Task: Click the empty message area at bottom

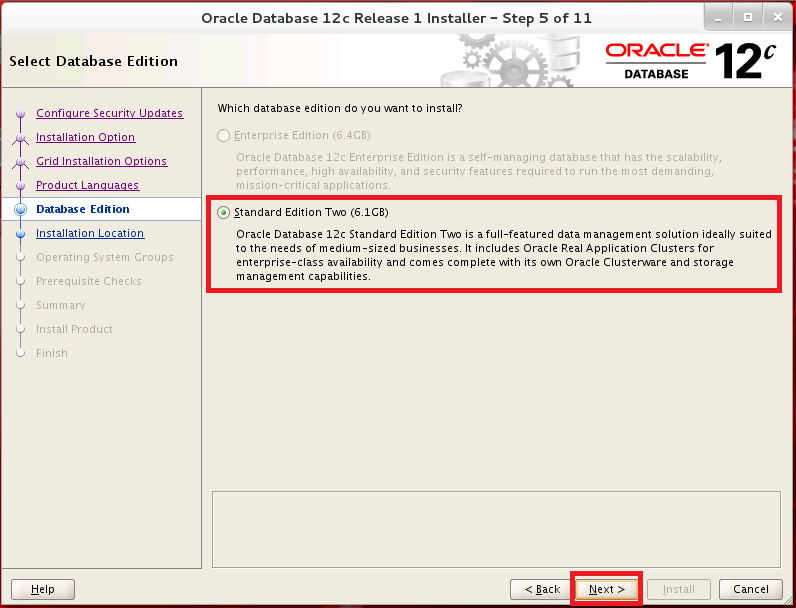Action: point(496,529)
